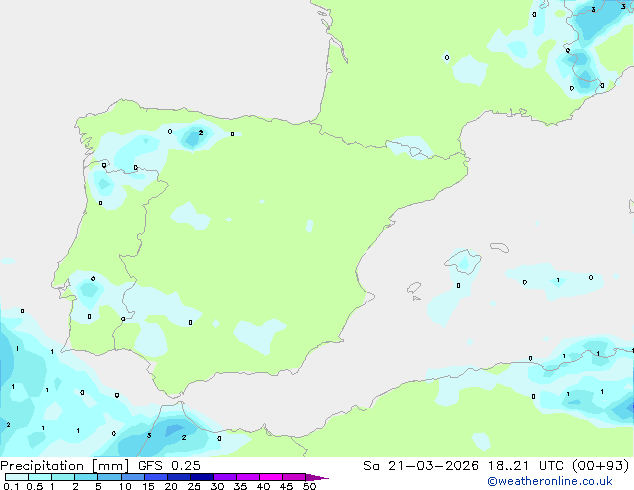Screen dimensions: 634x490
Task: Click the Mallorca island outline
Action: click(x=463, y=262)
